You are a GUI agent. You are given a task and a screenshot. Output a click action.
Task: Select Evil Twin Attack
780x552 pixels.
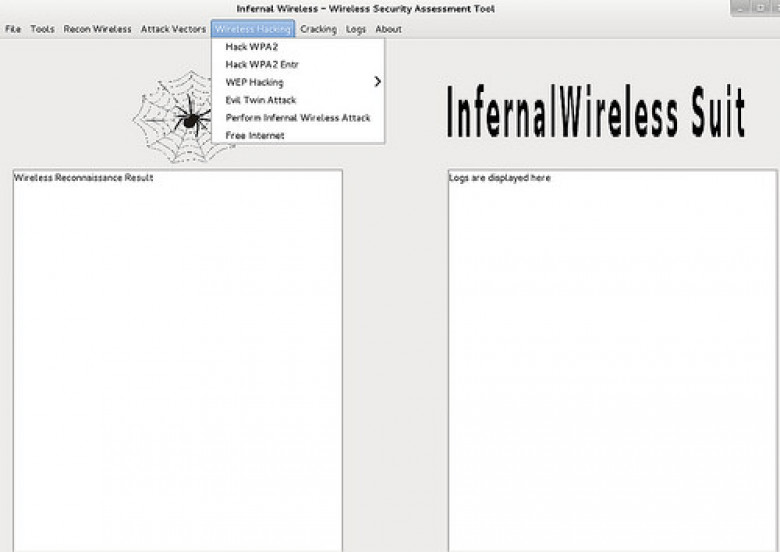click(298, 100)
